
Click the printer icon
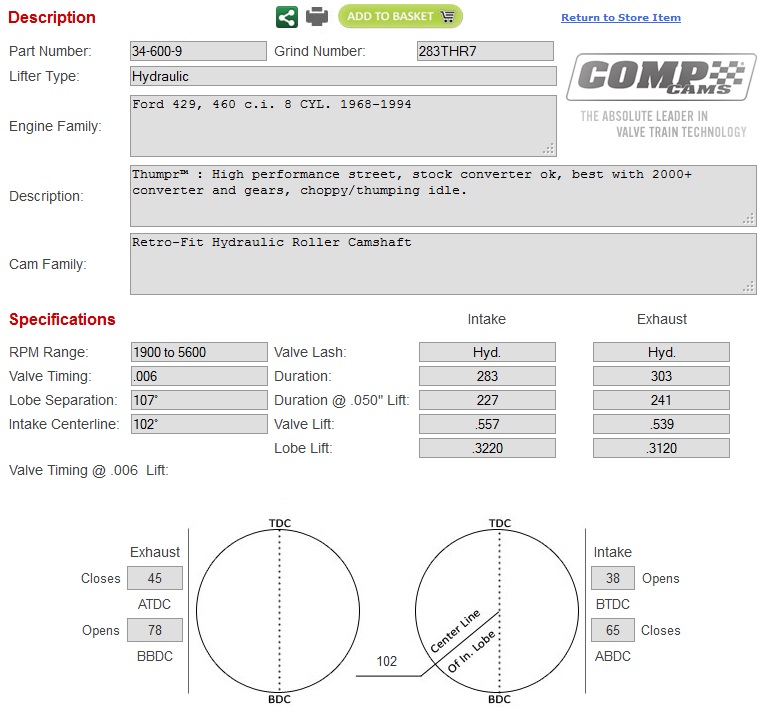(317, 17)
